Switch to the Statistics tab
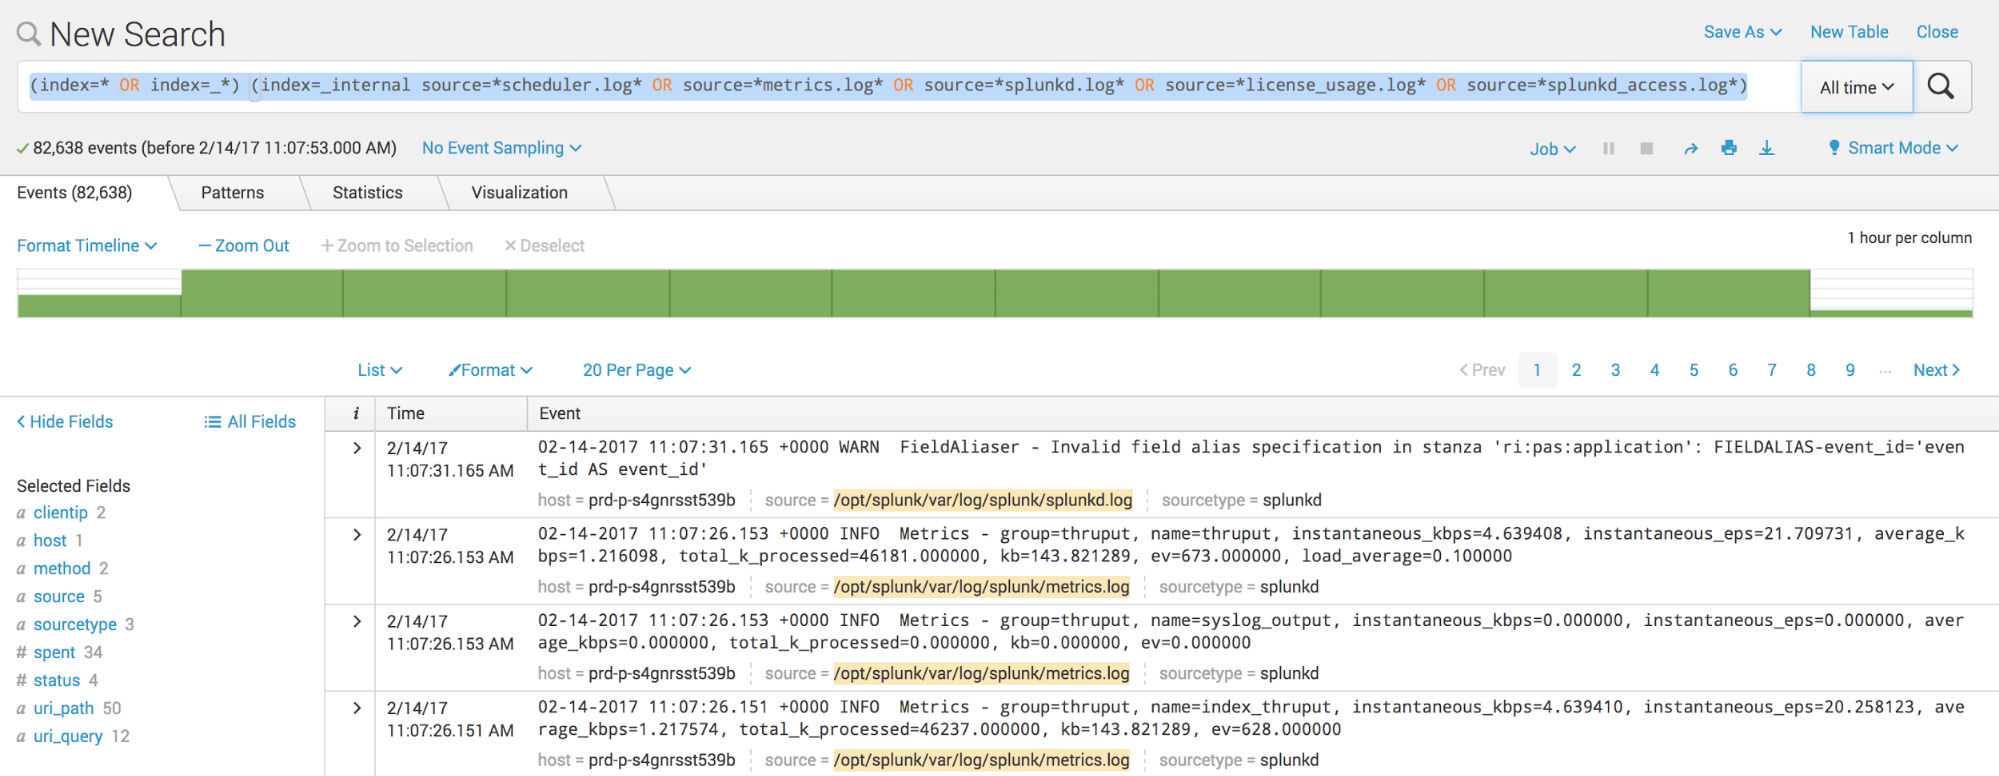This screenshot has height=776, width=1999. tap(367, 193)
